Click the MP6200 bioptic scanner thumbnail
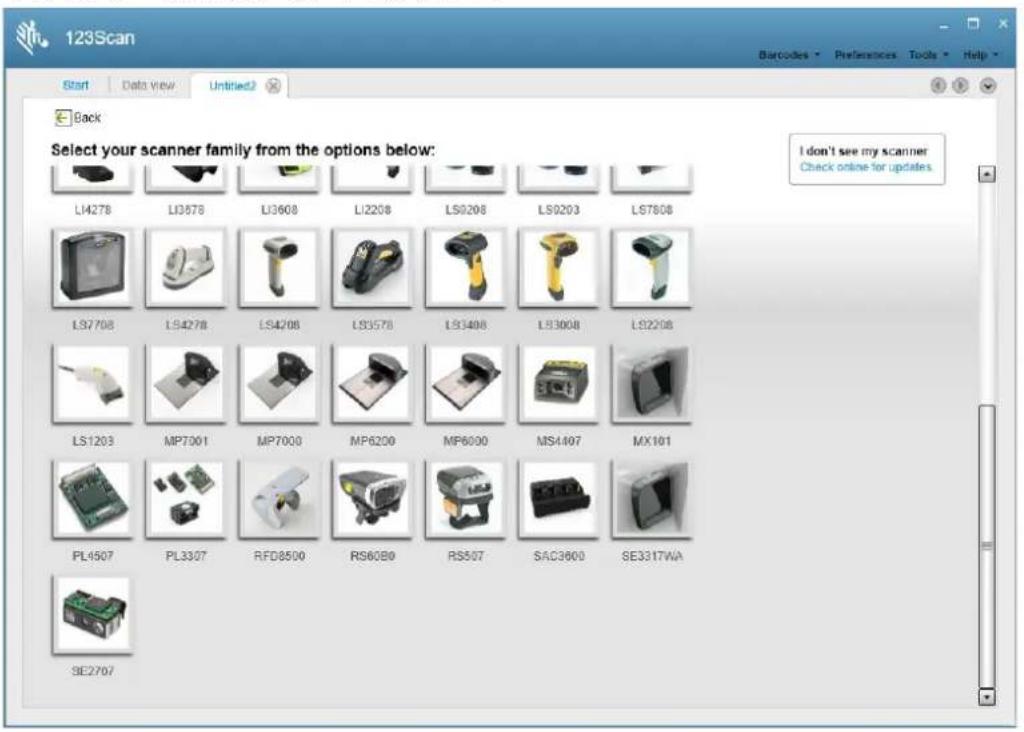 pyautogui.click(x=372, y=384)
